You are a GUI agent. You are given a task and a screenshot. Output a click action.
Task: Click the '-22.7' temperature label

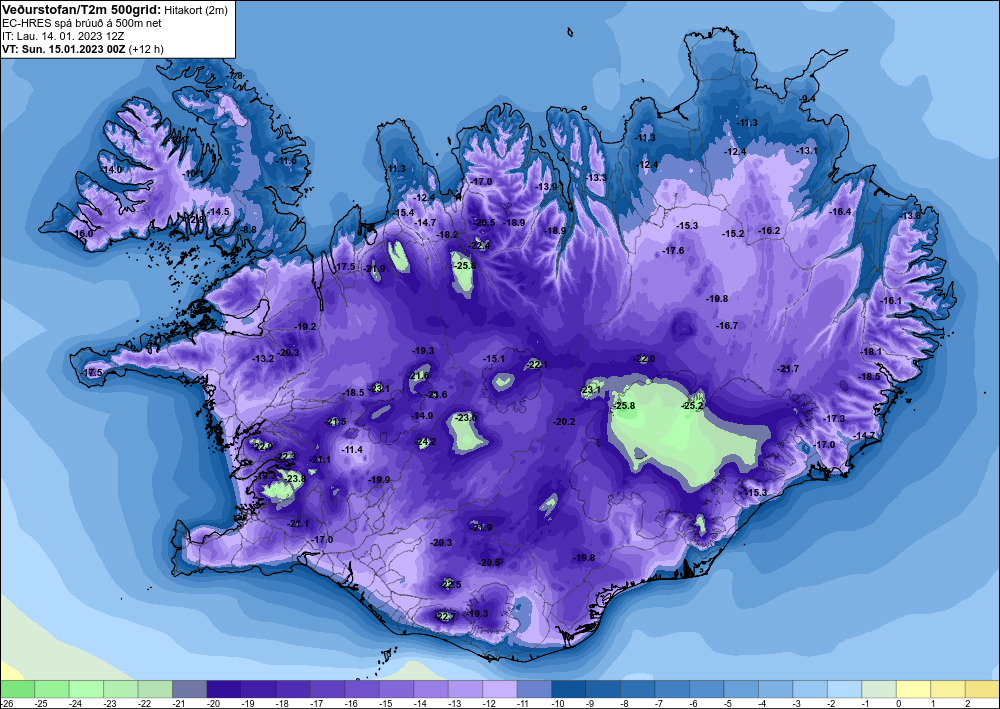(446, 617)
